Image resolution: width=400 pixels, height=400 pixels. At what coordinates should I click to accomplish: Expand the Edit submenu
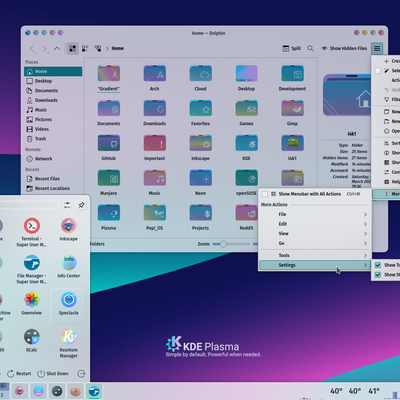(315, 224)
